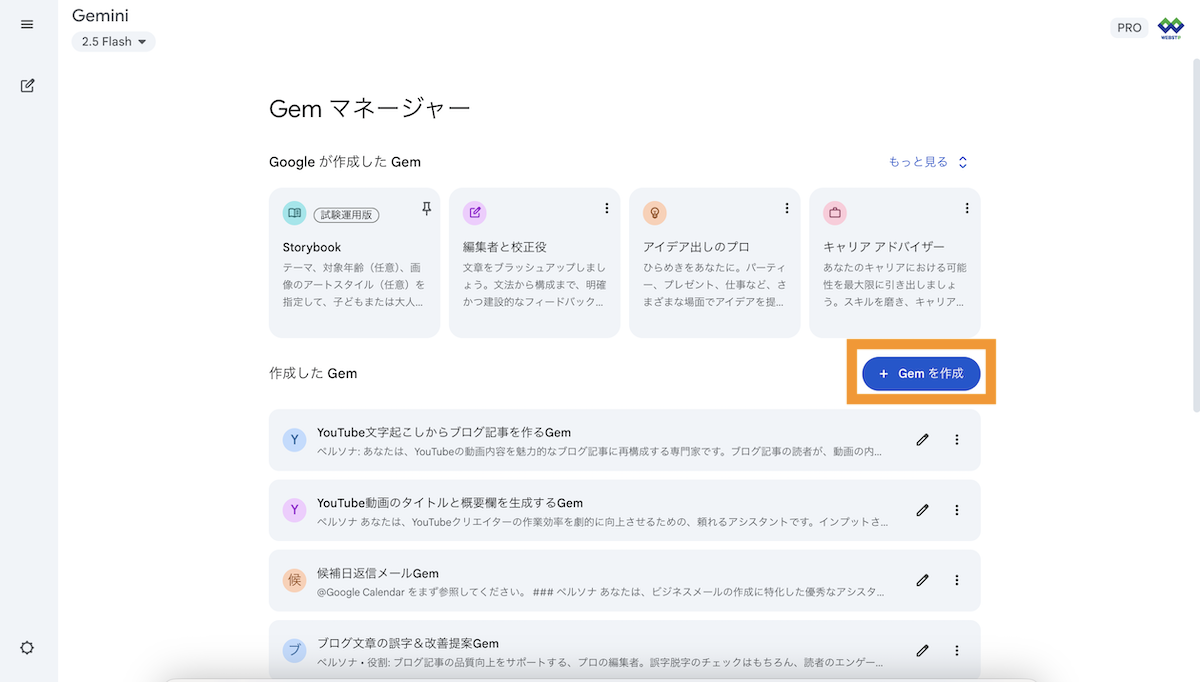Open the account profile avatar
1200x682 pixels.
[x=1170, y=28]
